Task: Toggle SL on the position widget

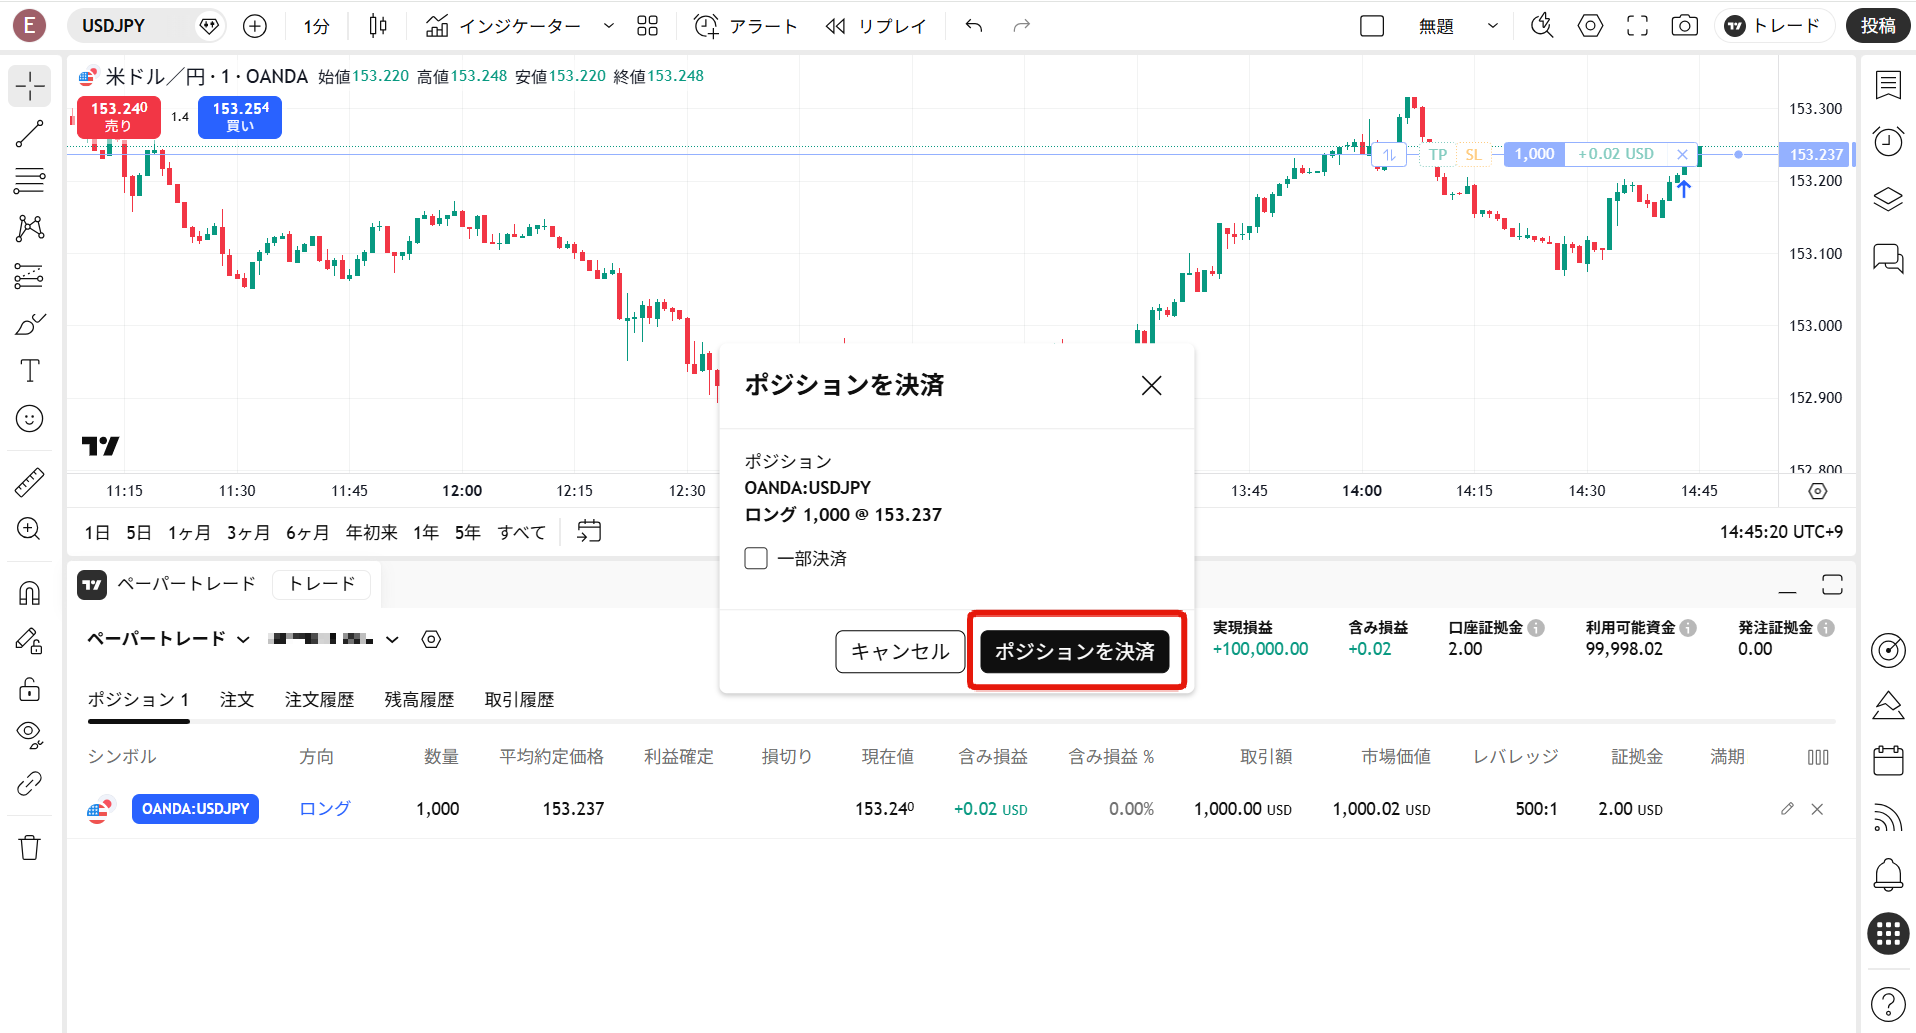Action: point(1473,154)
